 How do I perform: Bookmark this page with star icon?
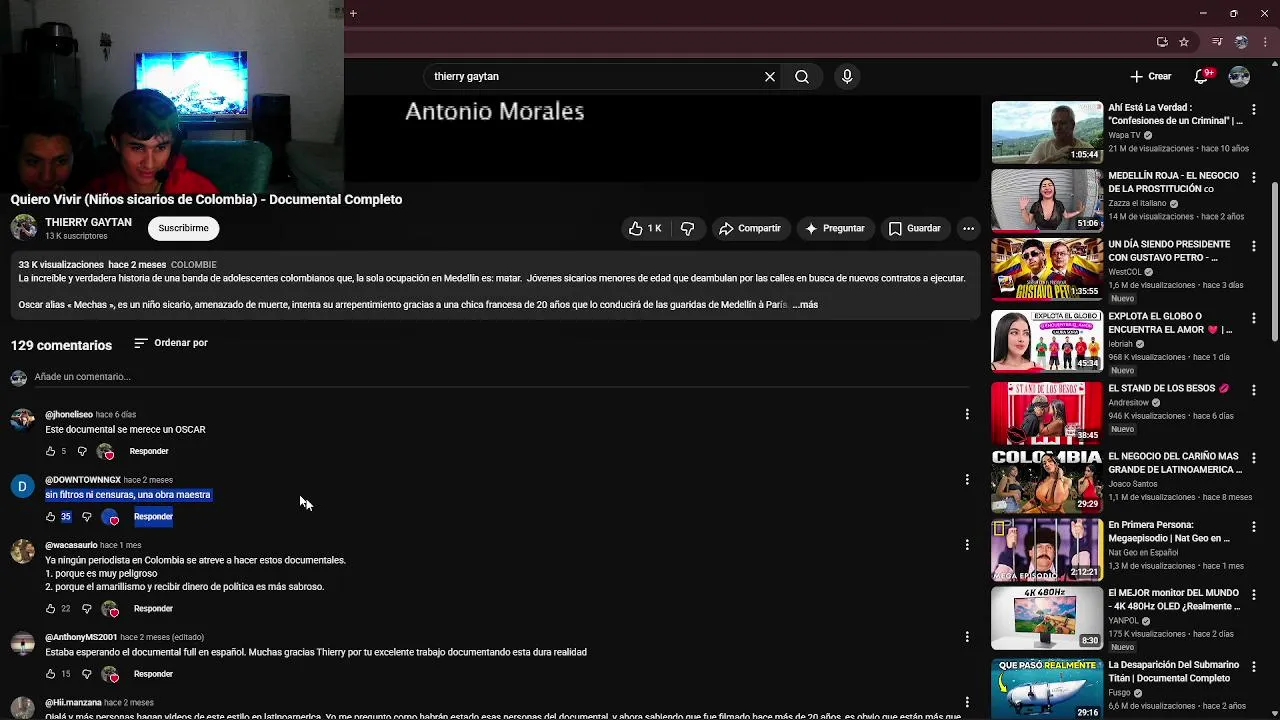click(x=1184, y=42)
